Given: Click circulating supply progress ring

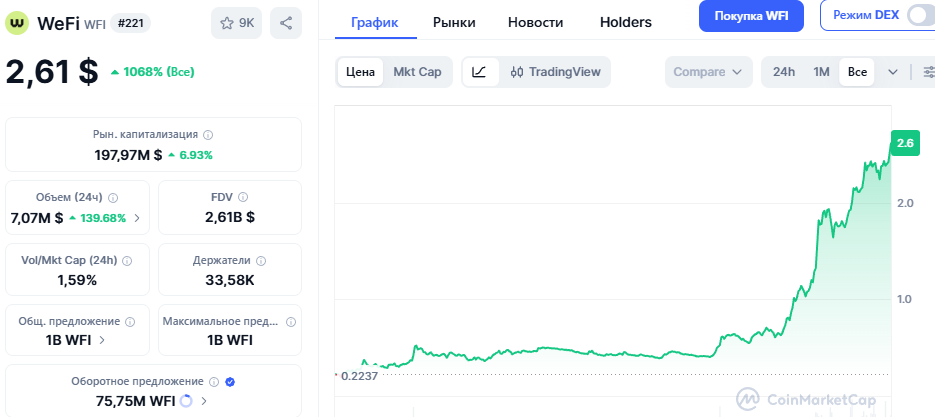Looking at the screenshot, I should coord(186,401).
